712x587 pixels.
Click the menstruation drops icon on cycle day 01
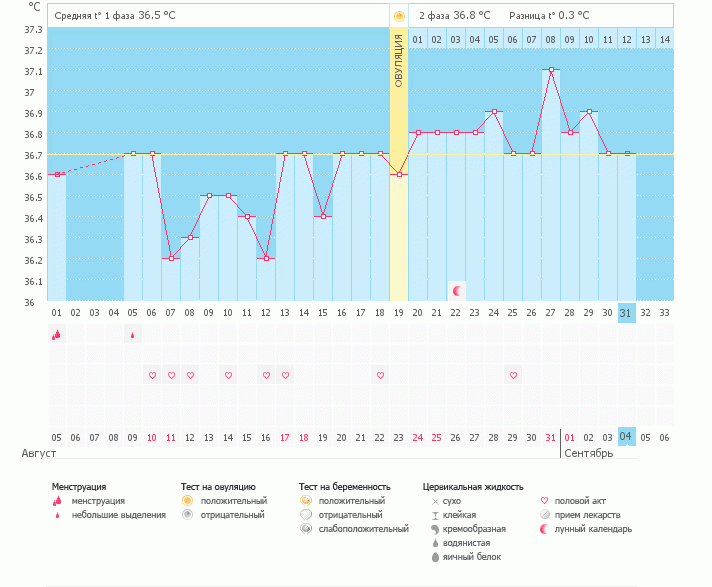(56, 335)
